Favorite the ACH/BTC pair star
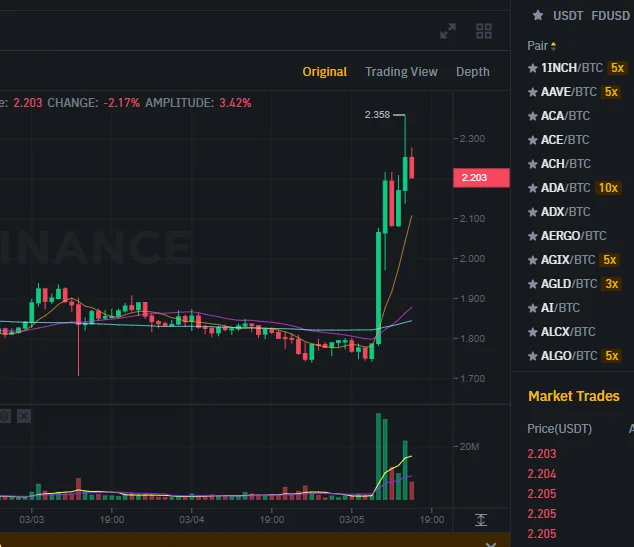Viewport: 634px width, 547px height. pyautogui.click(x=533, y=164)
